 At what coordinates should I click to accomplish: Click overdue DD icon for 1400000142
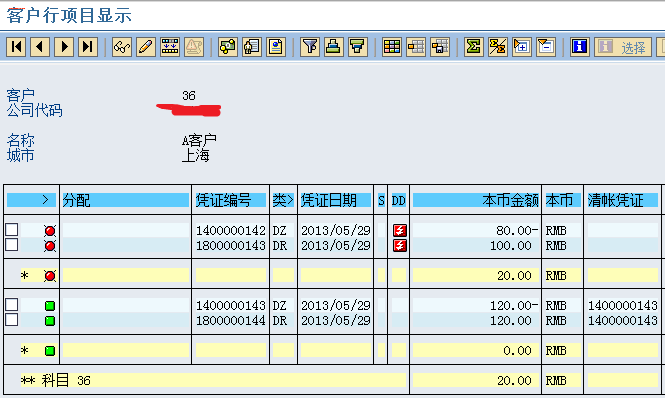399,230
